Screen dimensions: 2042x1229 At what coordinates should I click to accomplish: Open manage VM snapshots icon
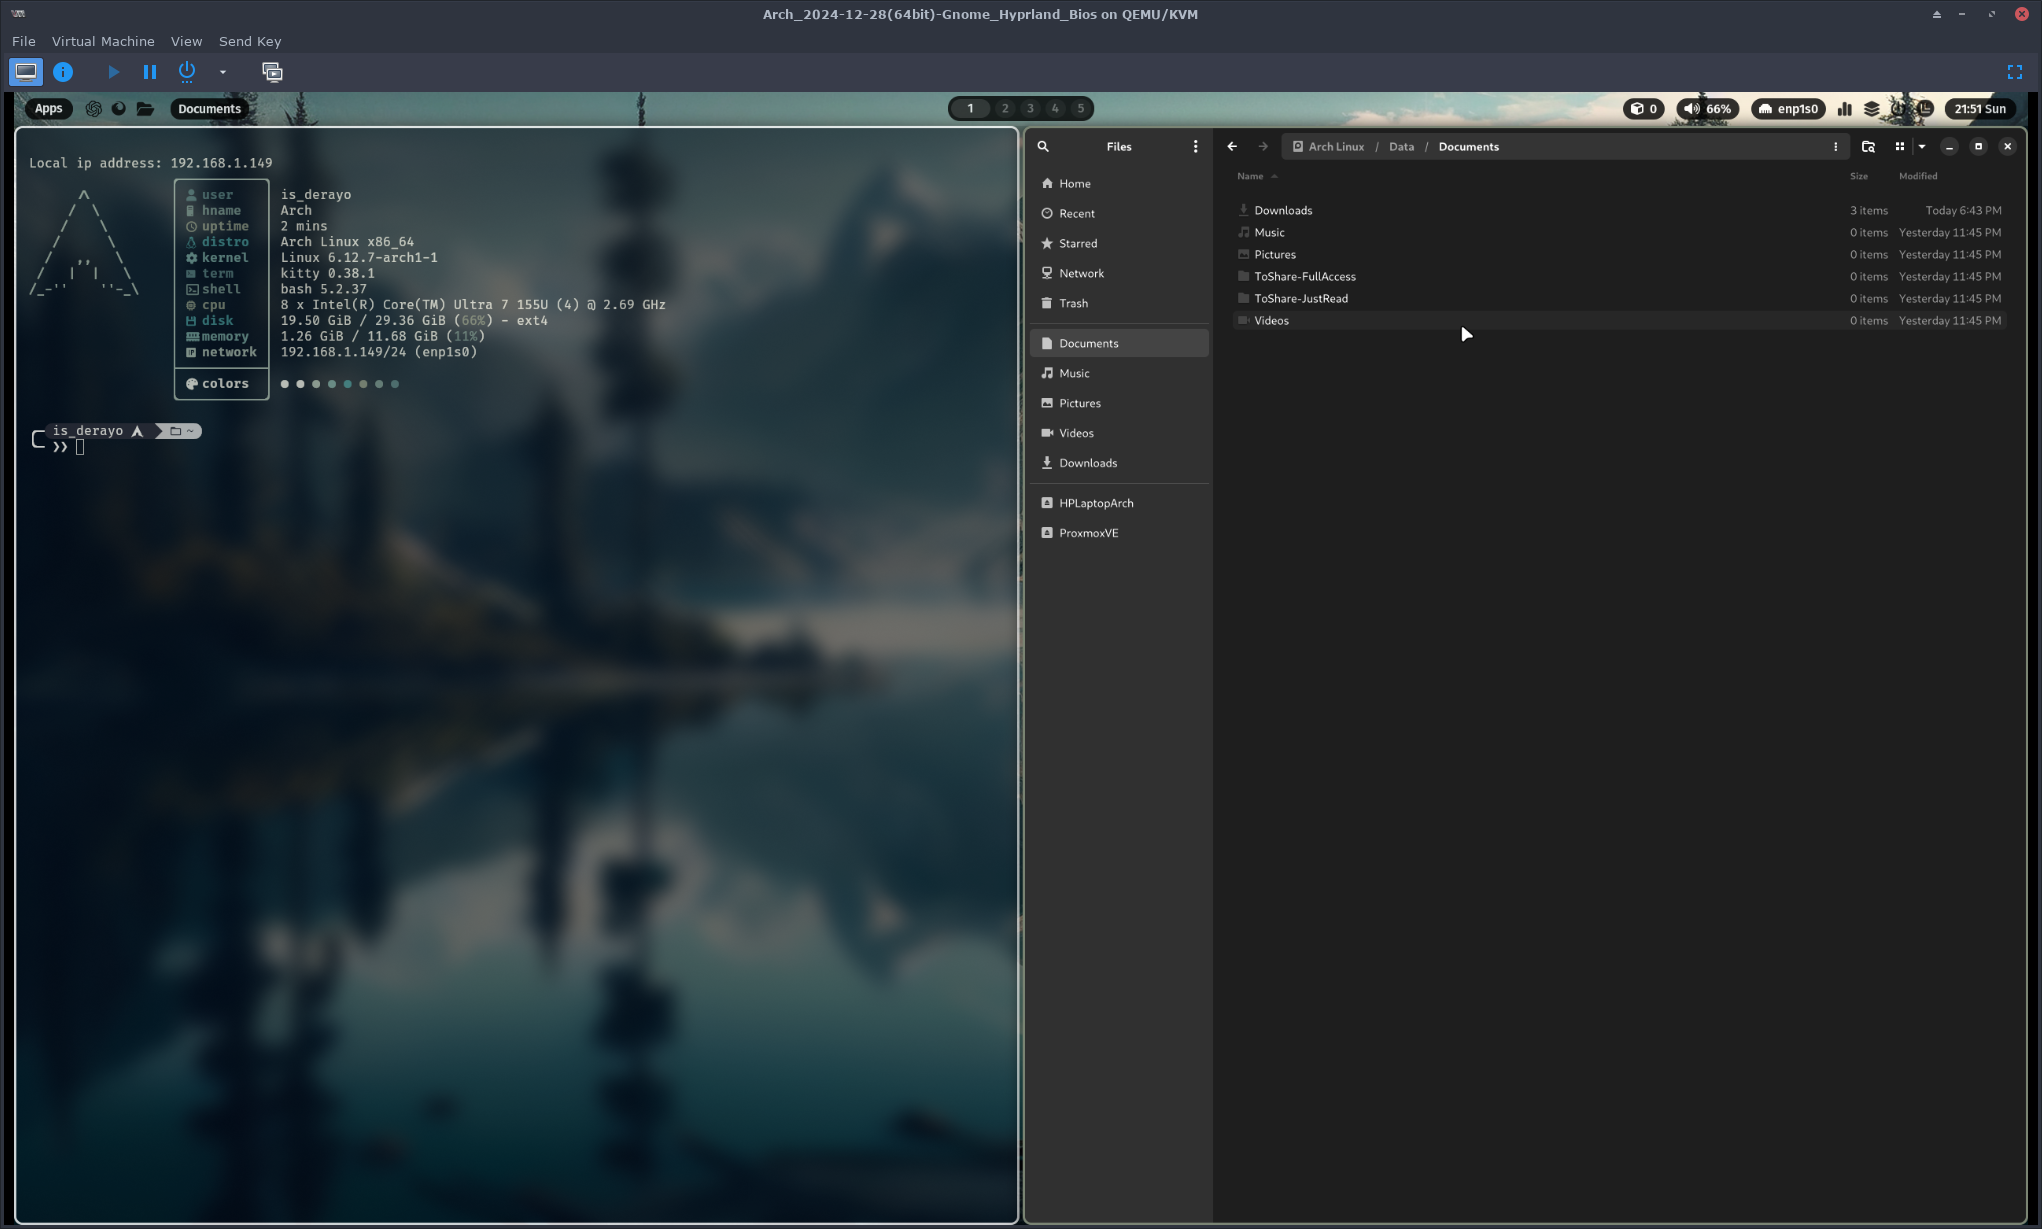[x=272, y=72]
